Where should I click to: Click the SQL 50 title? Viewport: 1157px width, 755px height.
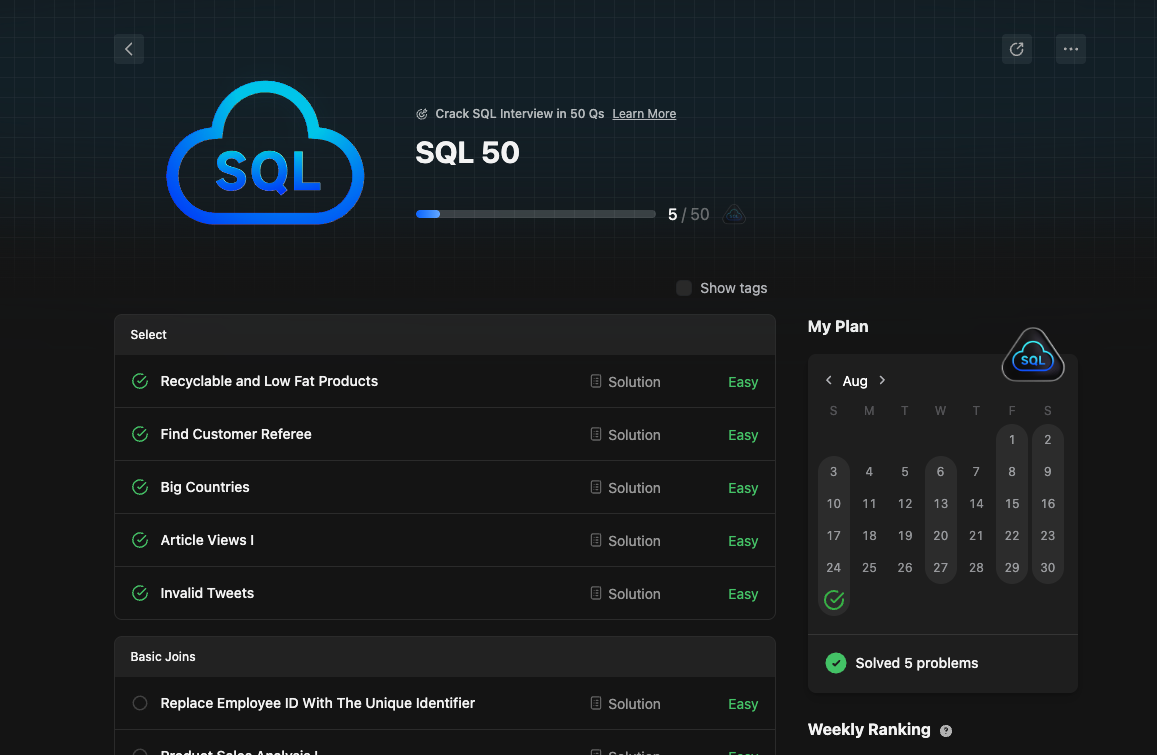[x=467, y=153]
